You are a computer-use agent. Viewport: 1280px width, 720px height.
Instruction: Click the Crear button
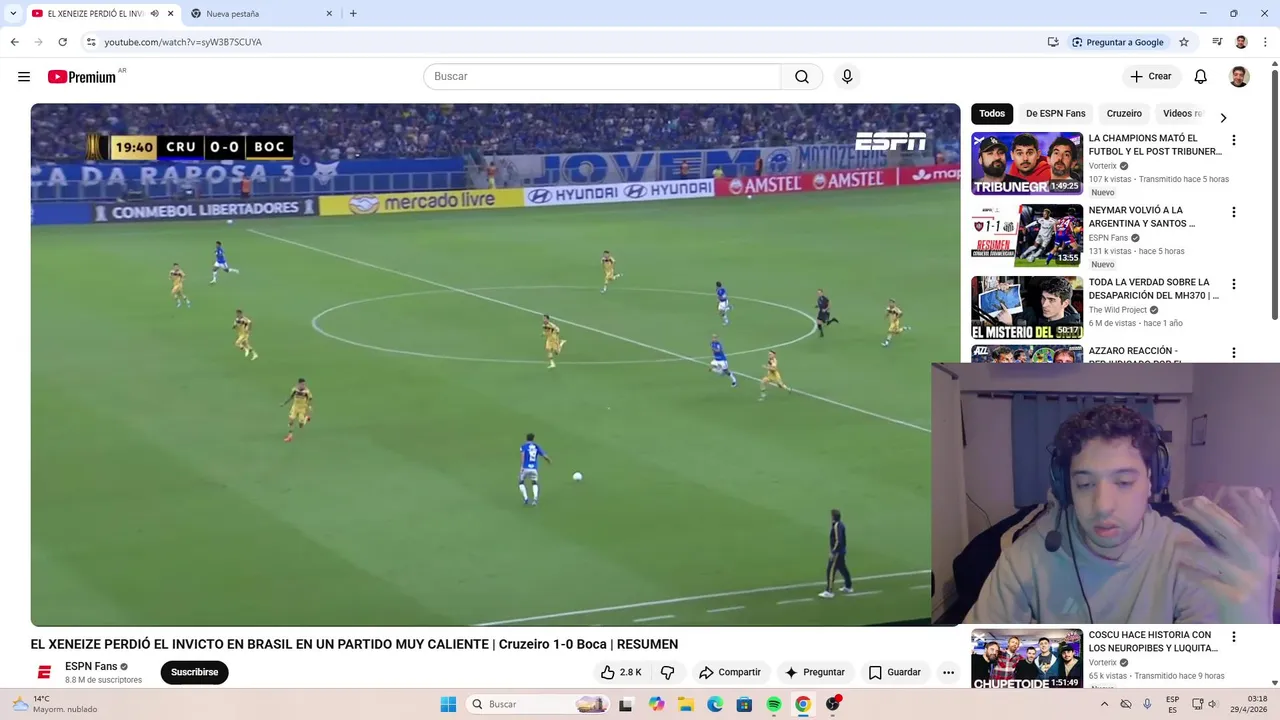[1150, 77]
